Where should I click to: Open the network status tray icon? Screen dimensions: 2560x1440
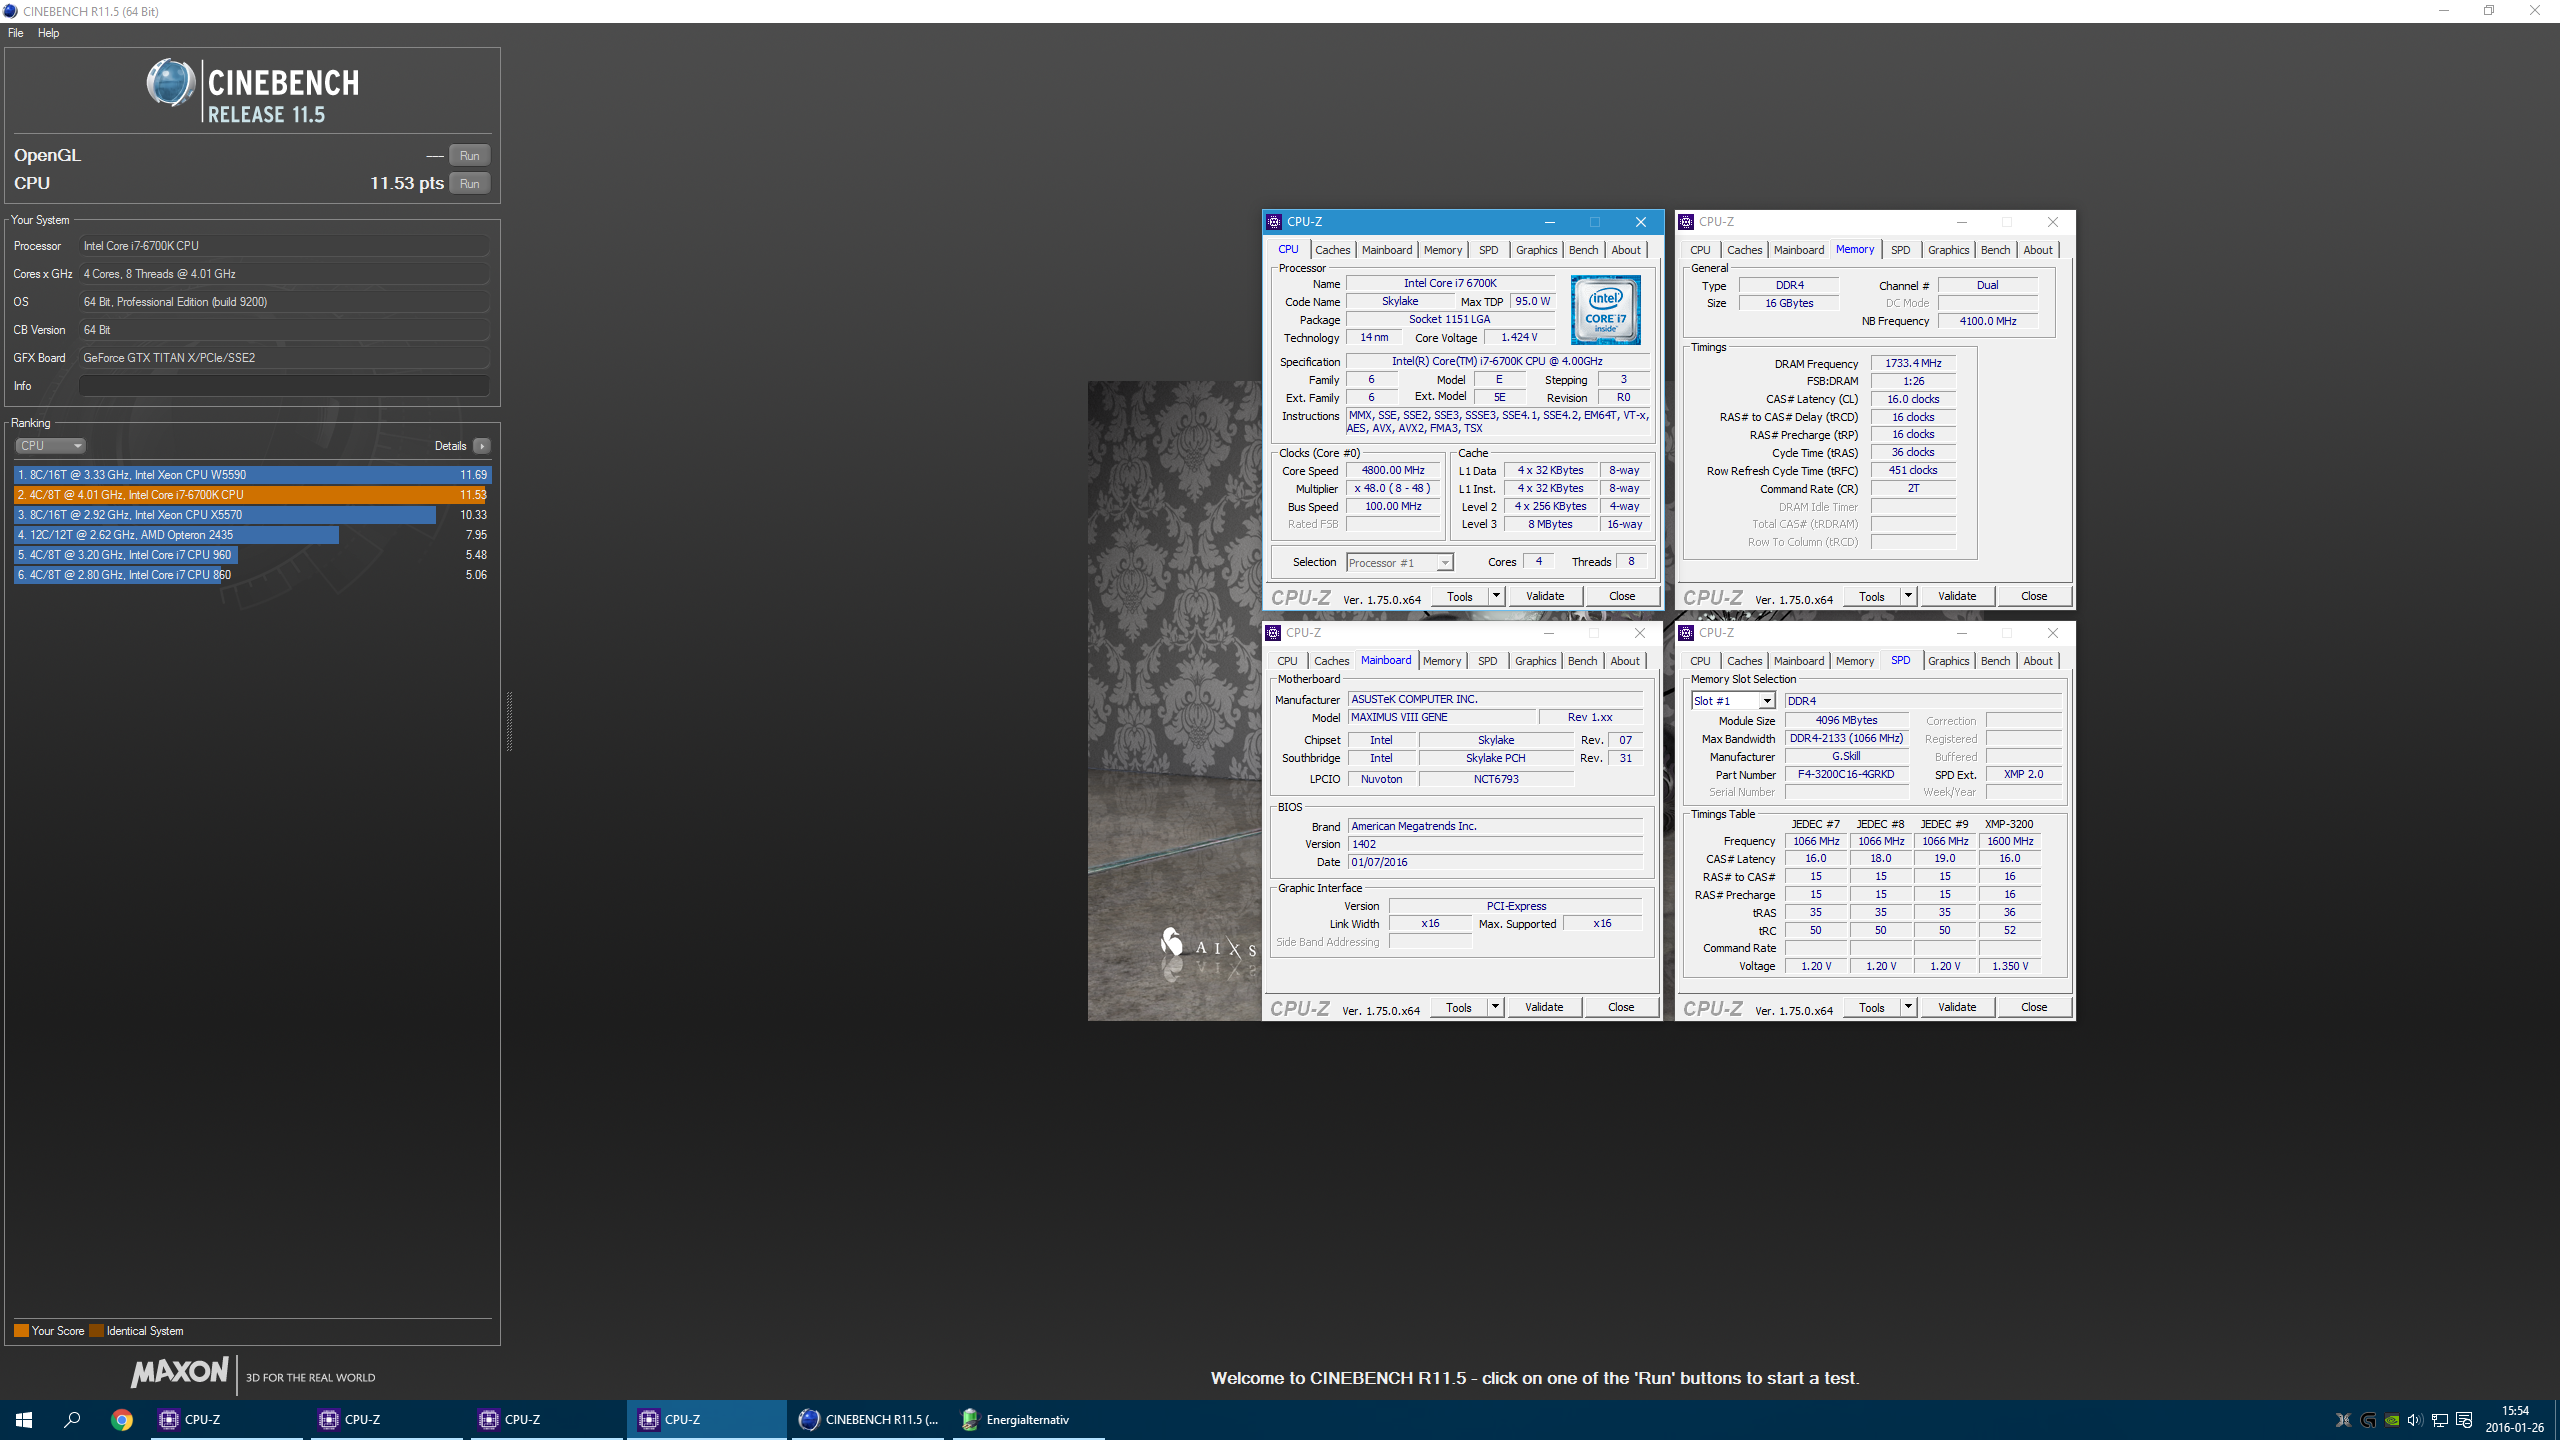click(2439, 1420)
